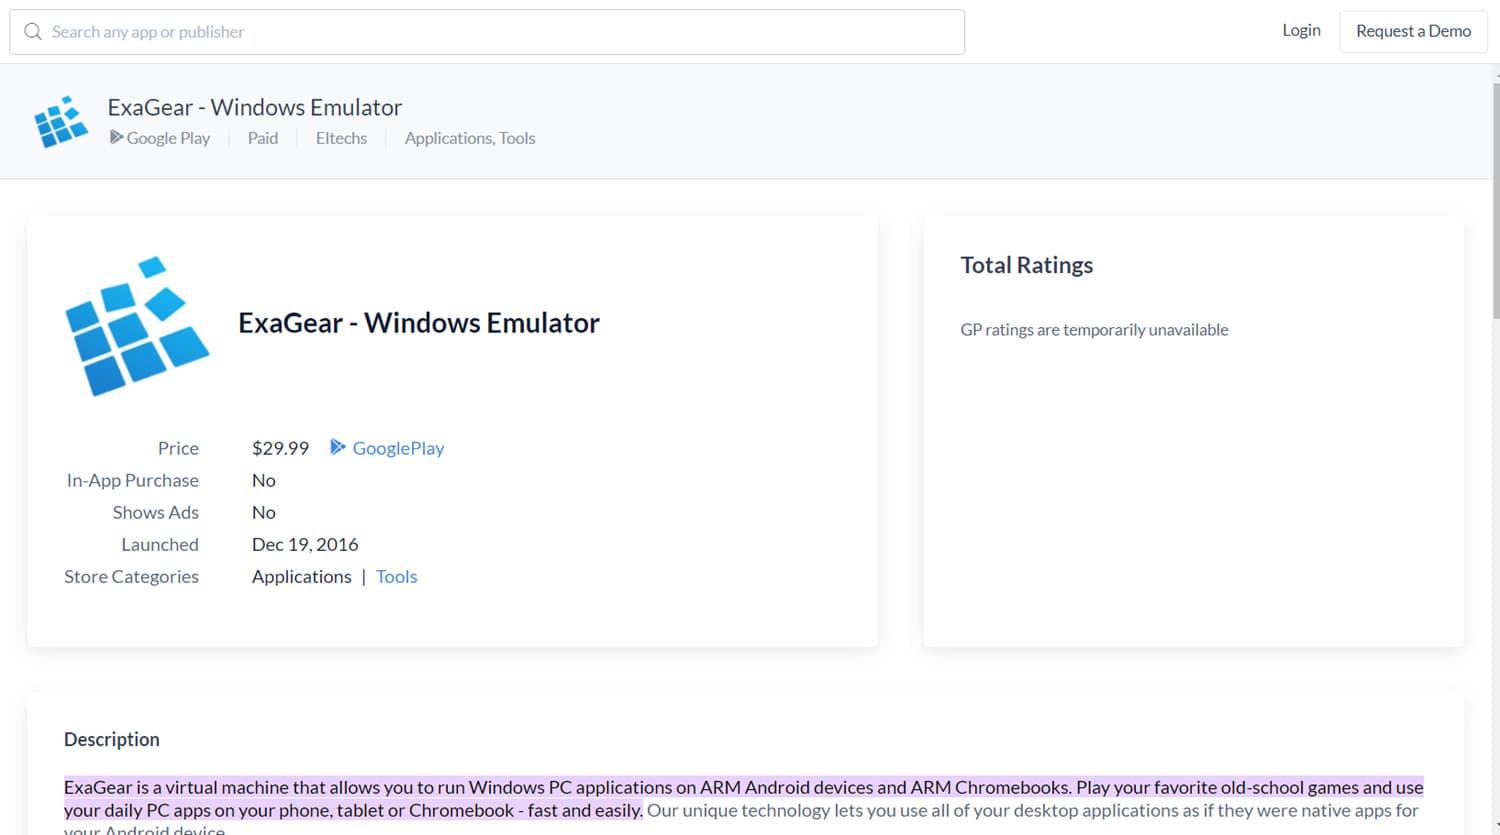Click the Applications store category
Image resolution: width=1500 pixels, height=835 pixels.
pyautogui.click(x=302, y=576)
